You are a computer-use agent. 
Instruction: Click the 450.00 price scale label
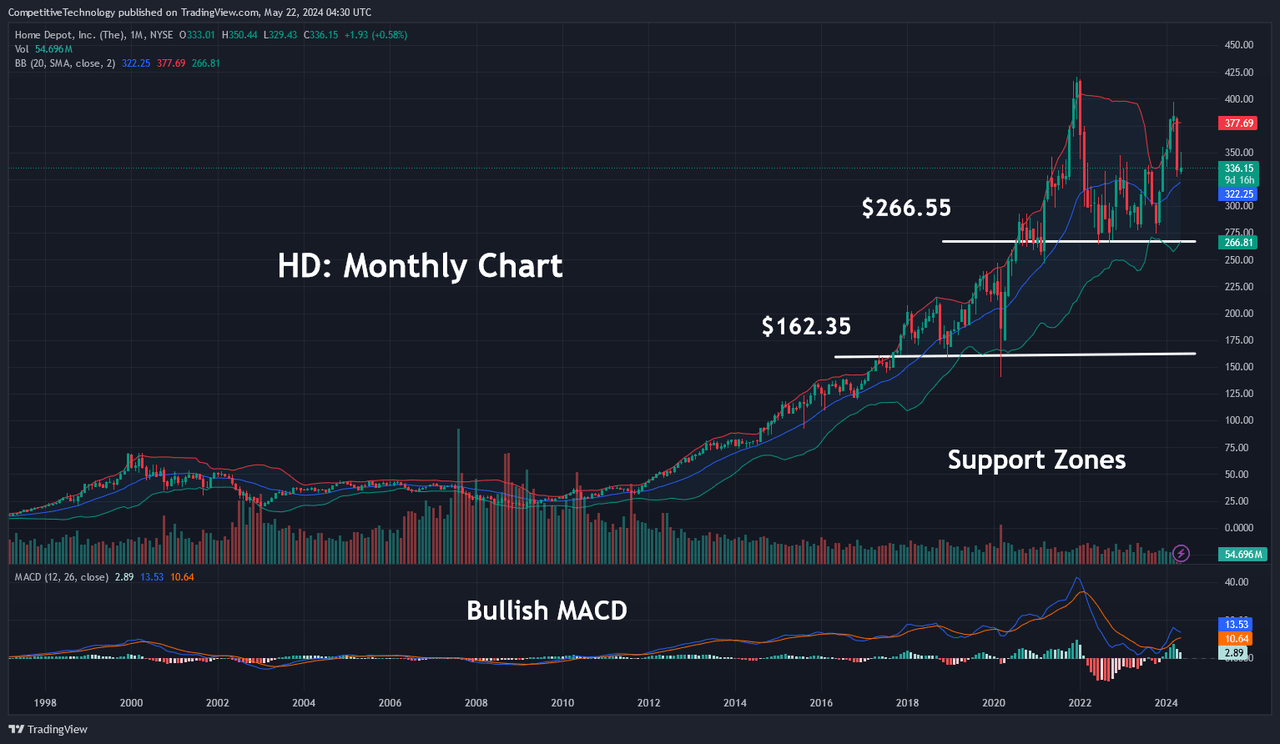(1238, 45)
